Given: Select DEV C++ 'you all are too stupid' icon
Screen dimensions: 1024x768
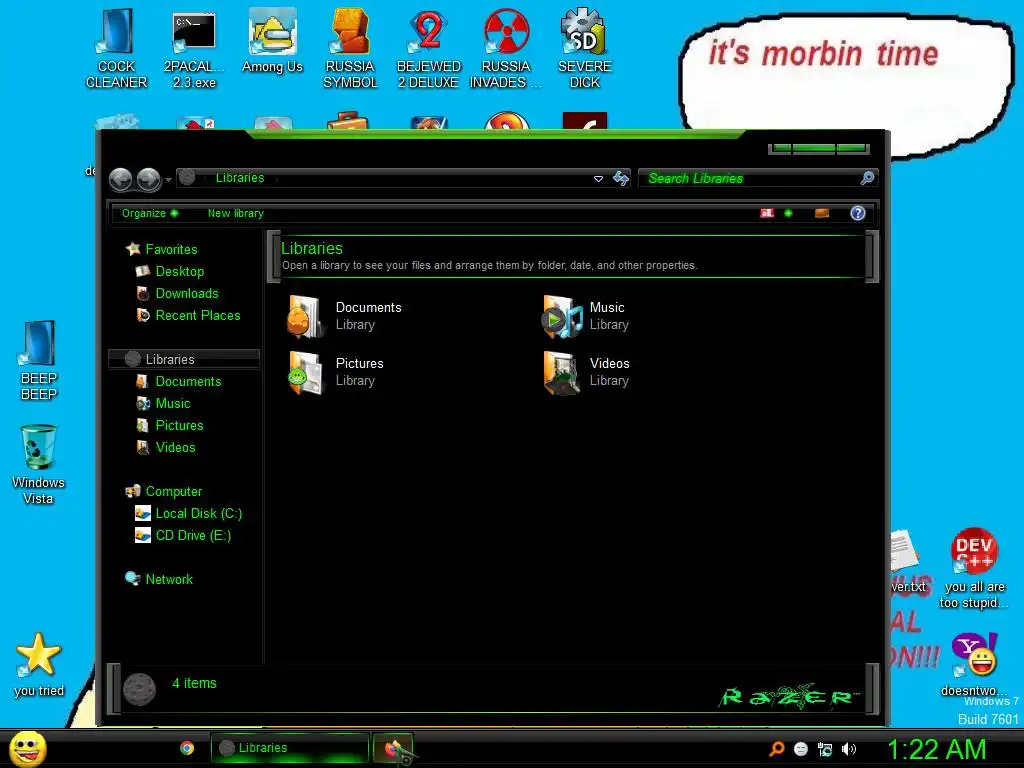Looking at the screenshot, I should [974, 569].
